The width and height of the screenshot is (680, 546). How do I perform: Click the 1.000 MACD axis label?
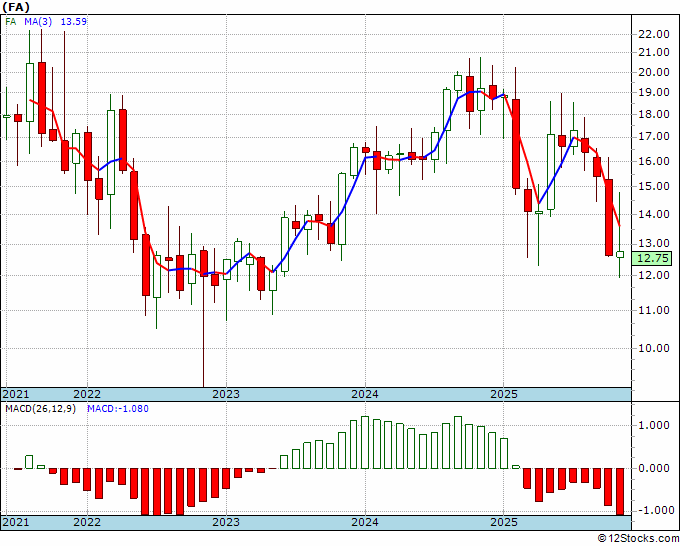pos(653,425)
